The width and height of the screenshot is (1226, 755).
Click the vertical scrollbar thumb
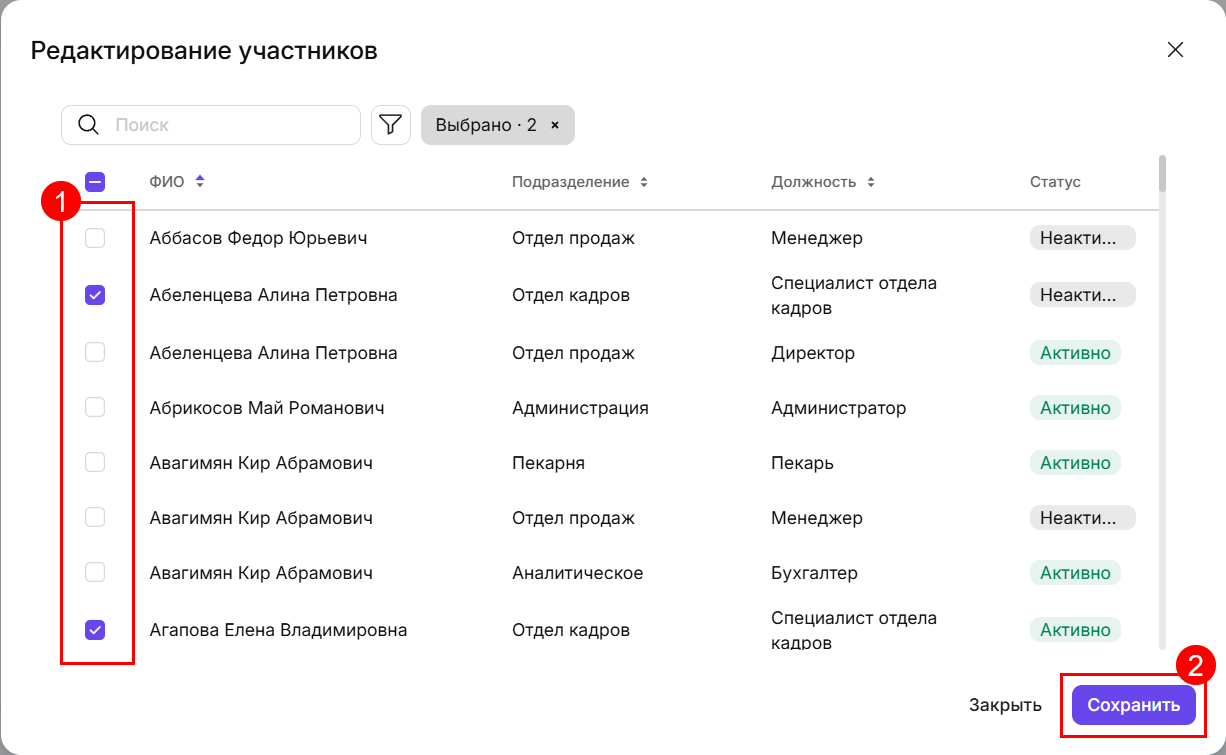click(x=1162, y=173)
